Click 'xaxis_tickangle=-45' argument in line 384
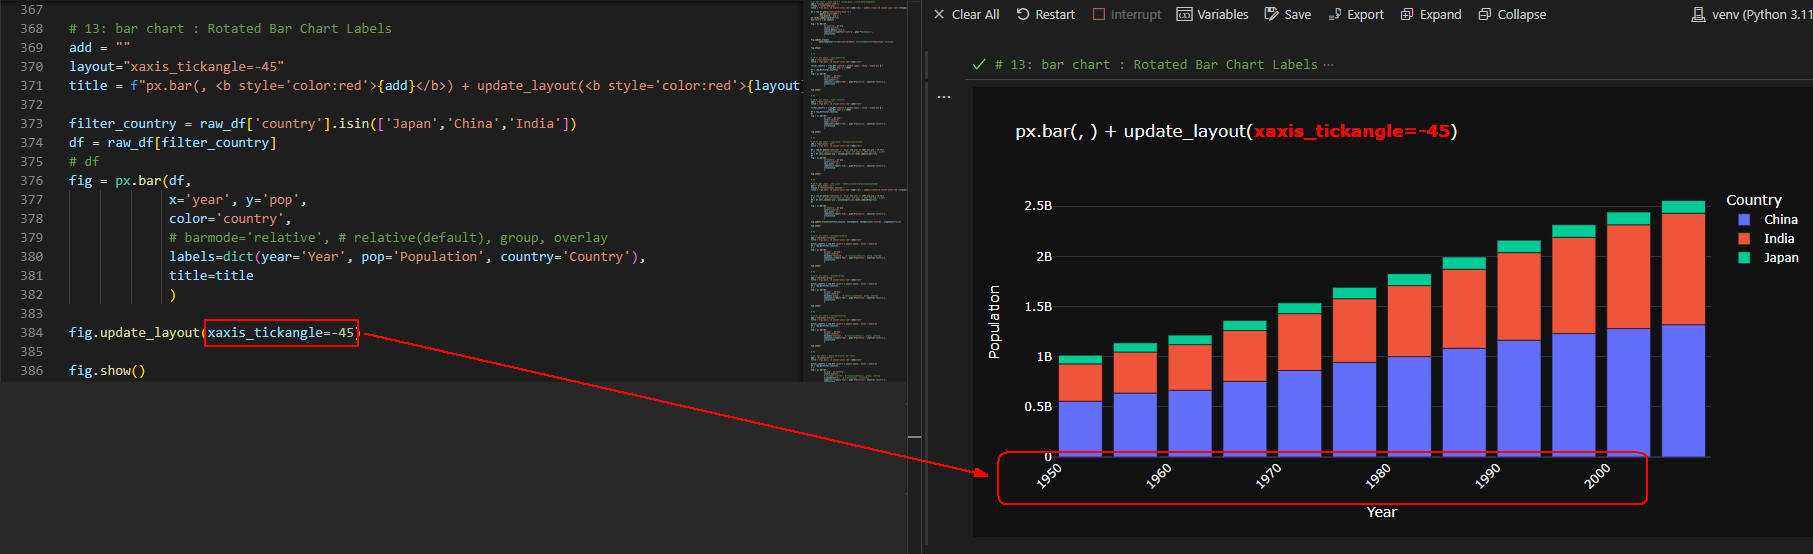1813x554 pixels. coord(281,333)
